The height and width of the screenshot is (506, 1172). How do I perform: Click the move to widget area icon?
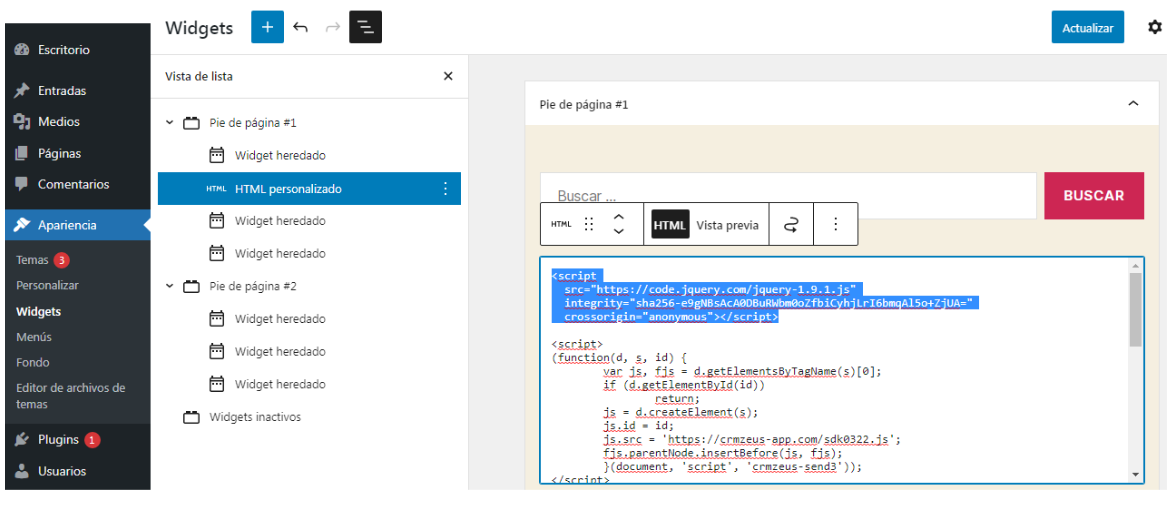[x=791, y=225]
